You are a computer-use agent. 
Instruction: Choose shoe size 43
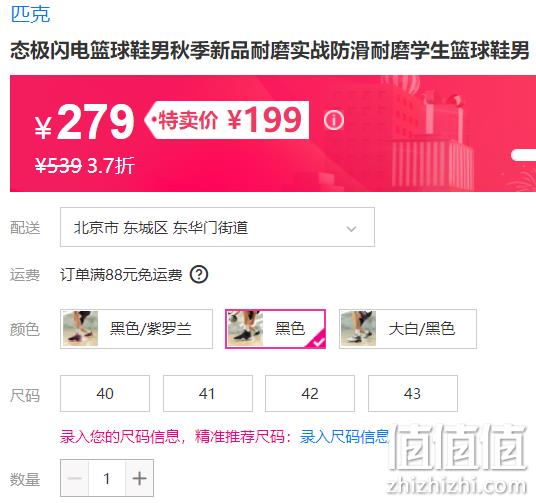point(413,394)
